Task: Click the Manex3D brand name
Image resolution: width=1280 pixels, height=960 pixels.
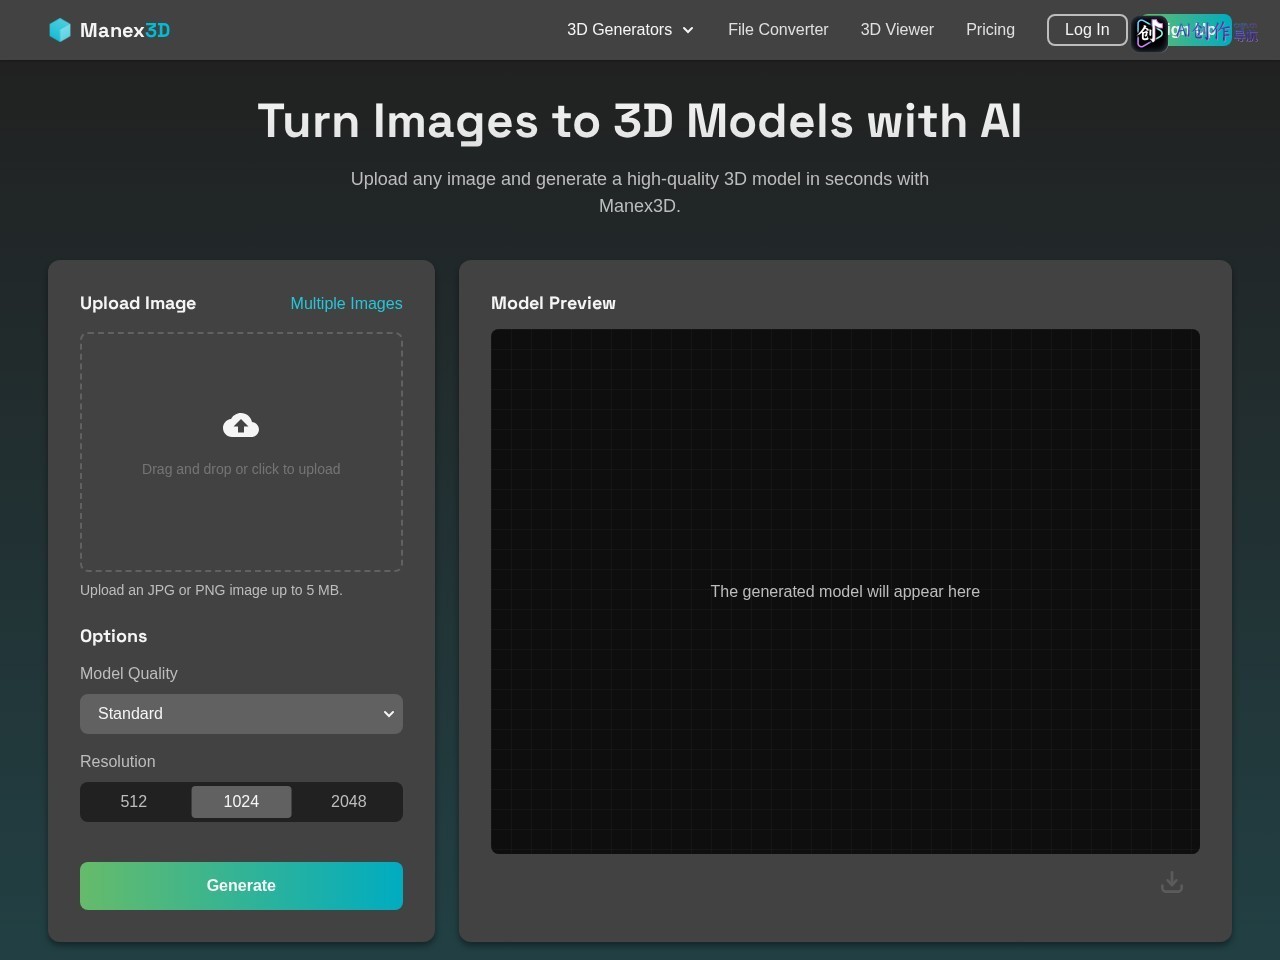Action: coord(125,30)
